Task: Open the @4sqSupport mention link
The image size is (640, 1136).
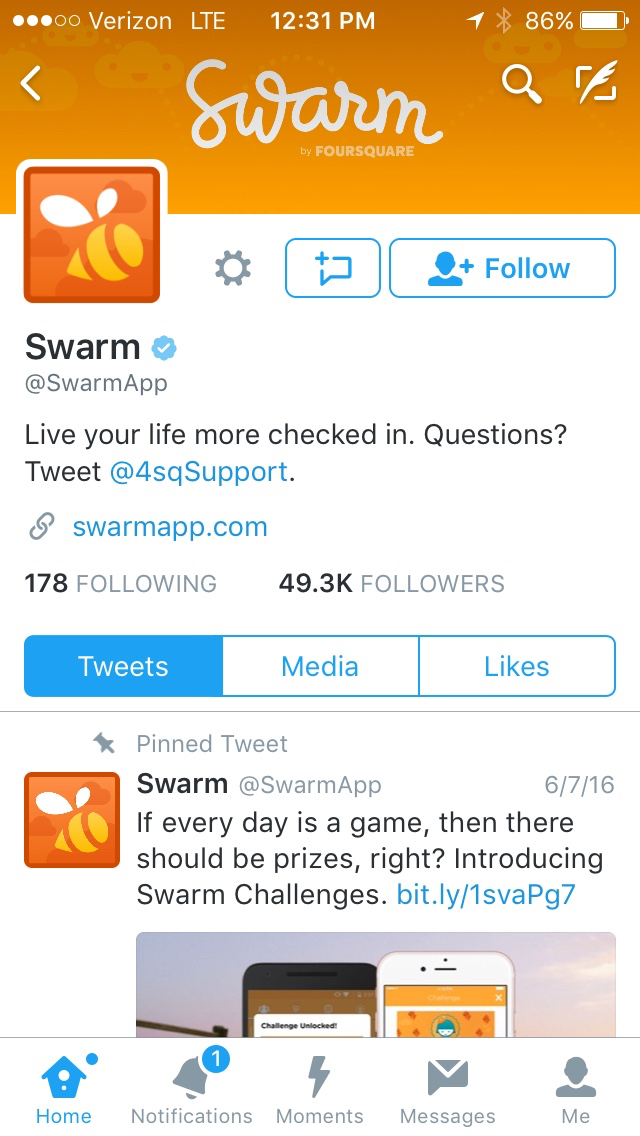Action: pos(199,472)
